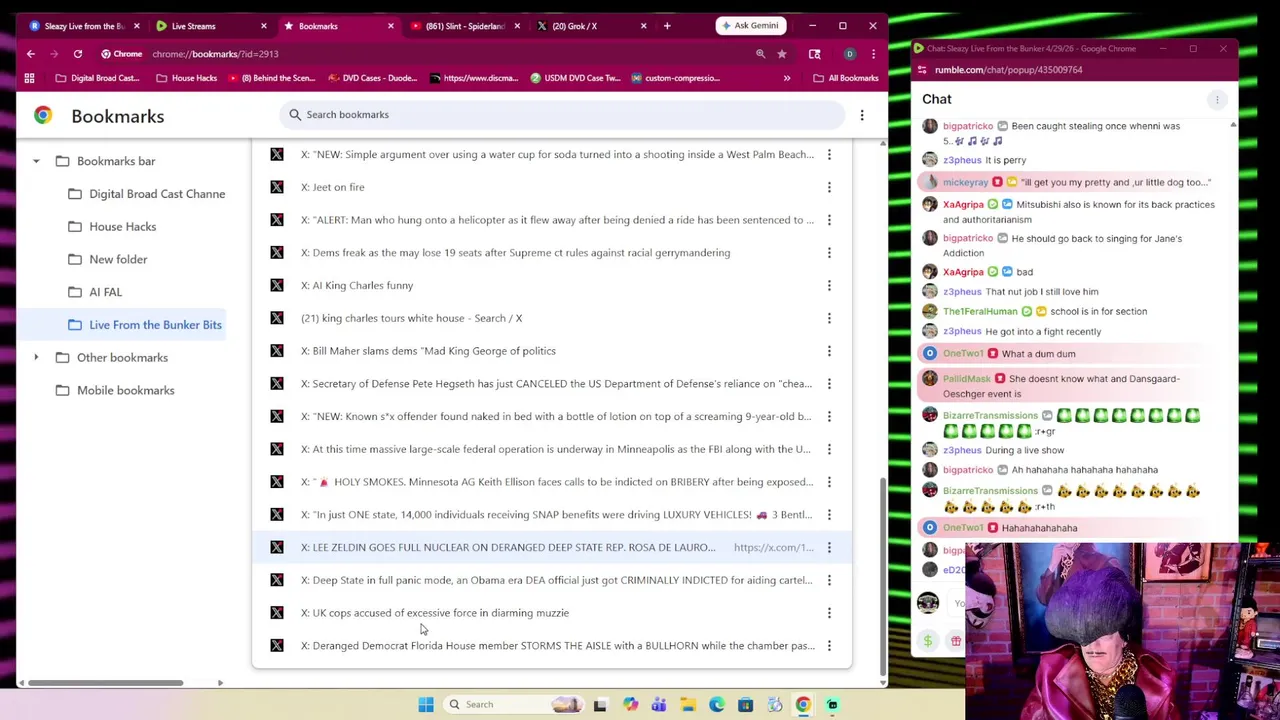Click the Live From the Bunker Bits folder icon
The width and height of the screenshot is (1280, 720).
coord(75,325)
